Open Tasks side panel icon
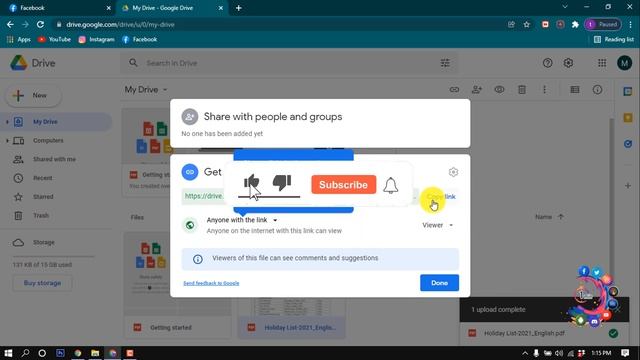This screenshot has width=640, height=360. [x=628, y=144]
